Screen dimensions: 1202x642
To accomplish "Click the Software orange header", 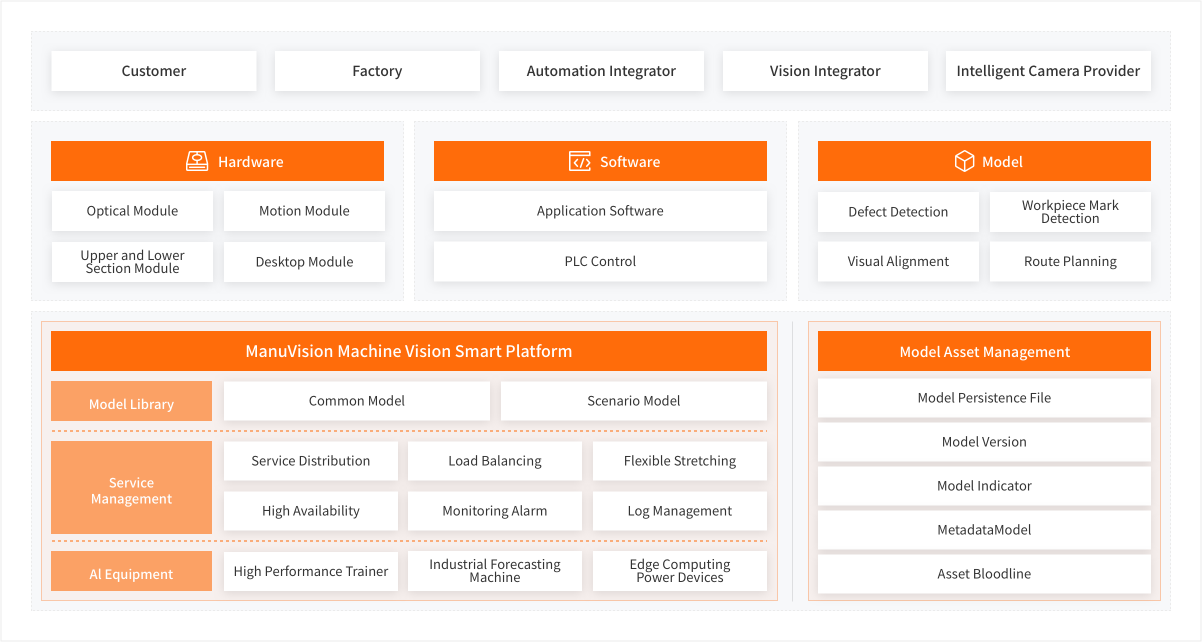I will pyautogui.click(x=600, y=161).
